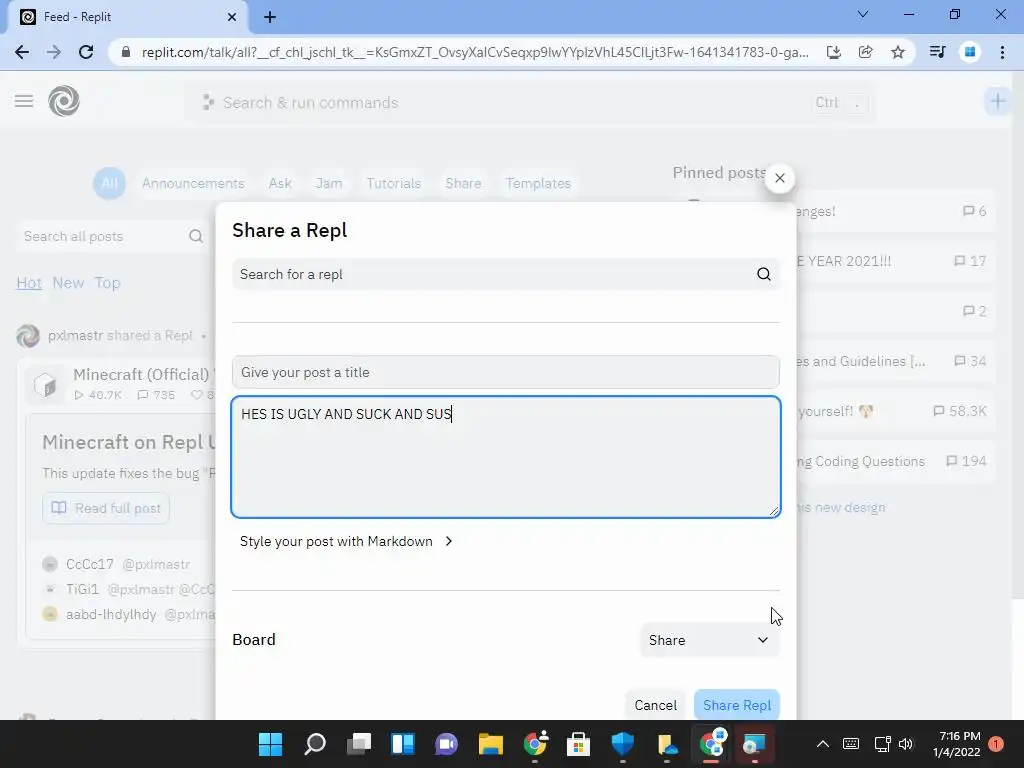The width and height of the screenshot is (1024, 768).
Task: Open a new browser tab
Action: point(270,17)
